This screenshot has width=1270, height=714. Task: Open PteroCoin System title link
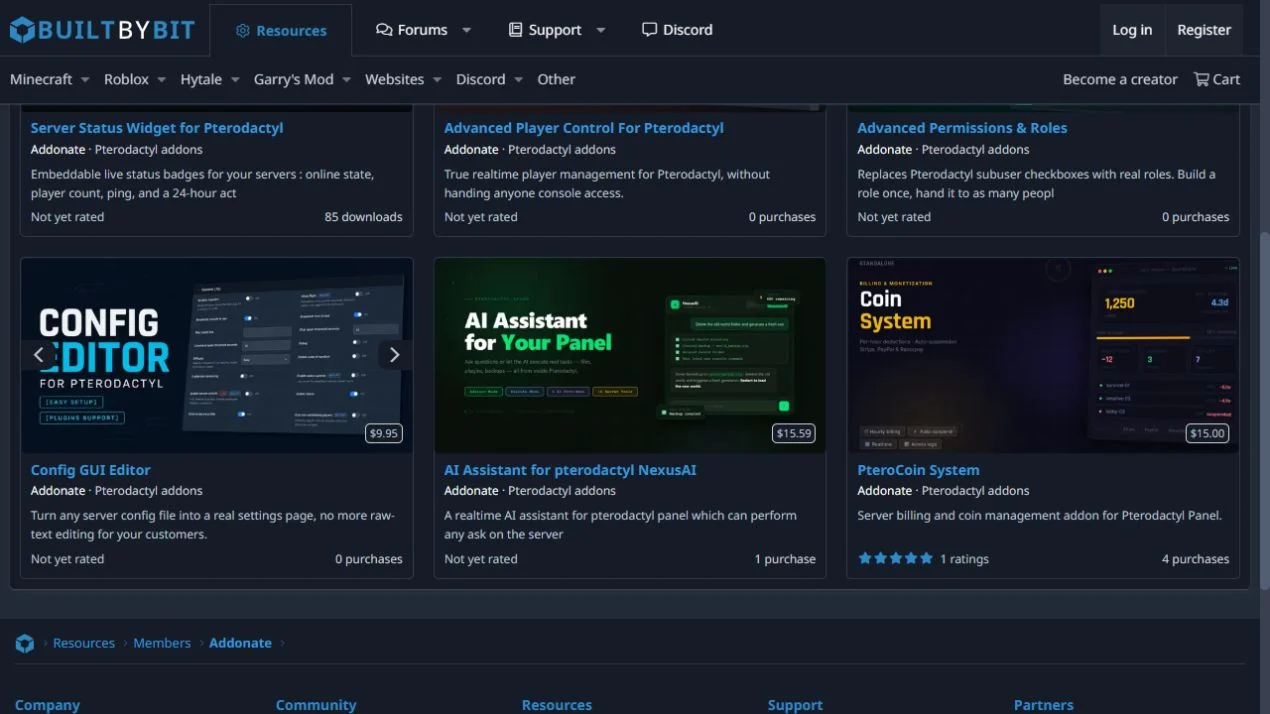(x=918, y=470)
